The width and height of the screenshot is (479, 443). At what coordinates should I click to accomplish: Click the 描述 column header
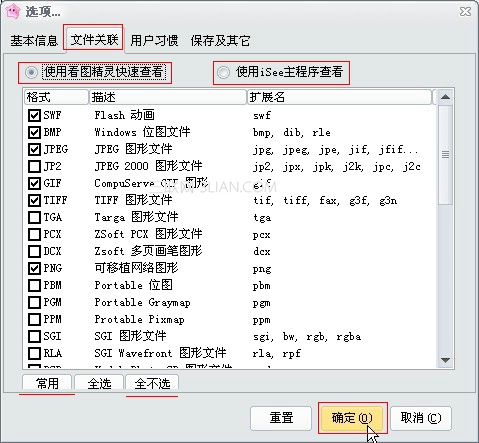(x=168, y=97)
